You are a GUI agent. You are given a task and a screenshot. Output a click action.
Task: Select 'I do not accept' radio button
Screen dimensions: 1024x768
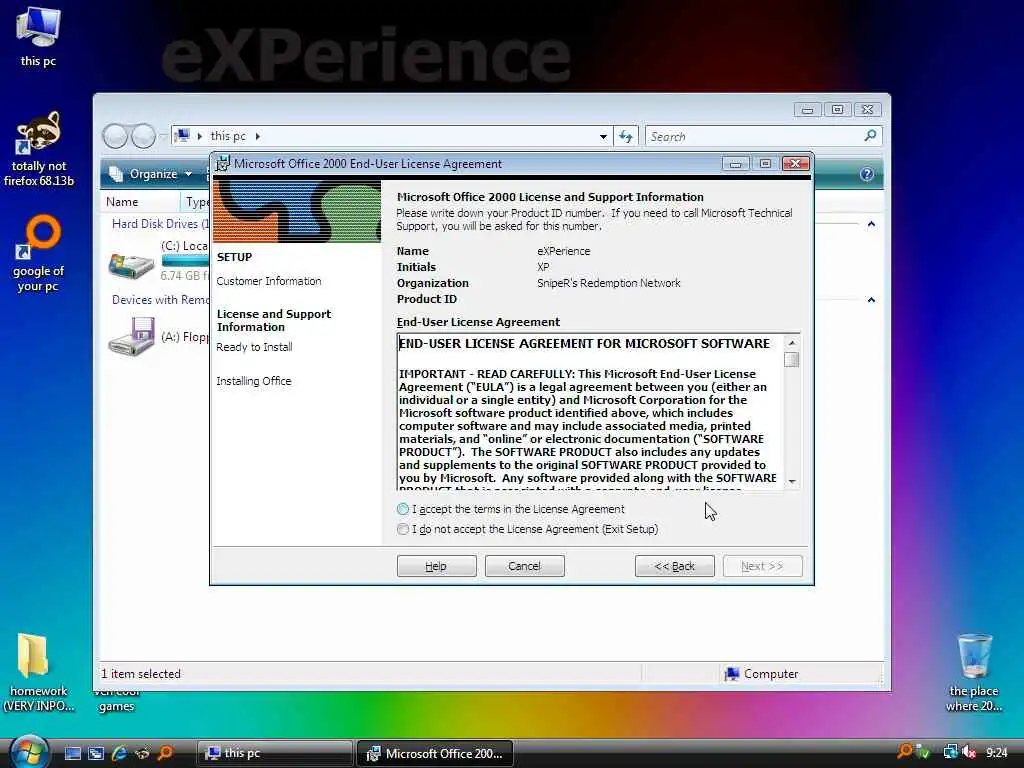coord(403,529)
